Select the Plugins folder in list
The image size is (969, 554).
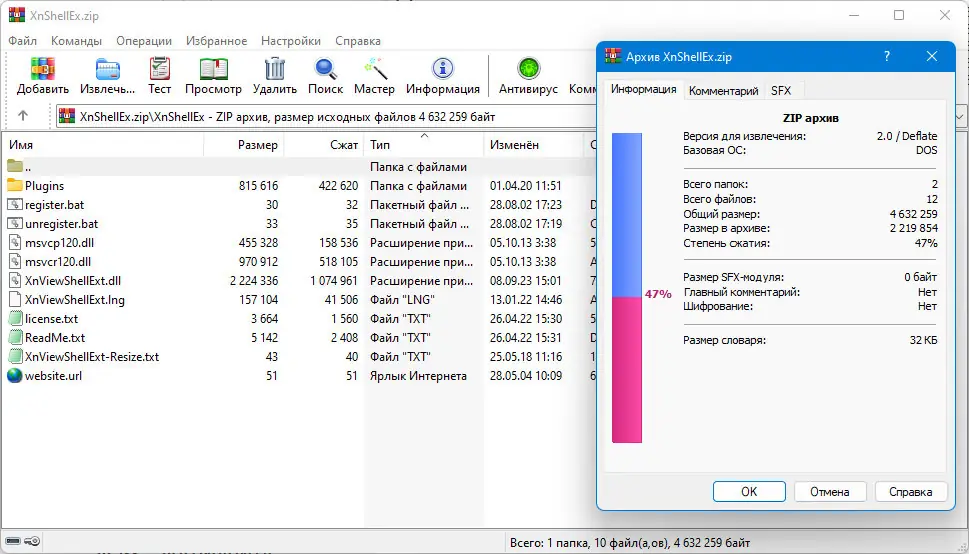[x=44, y=185]
